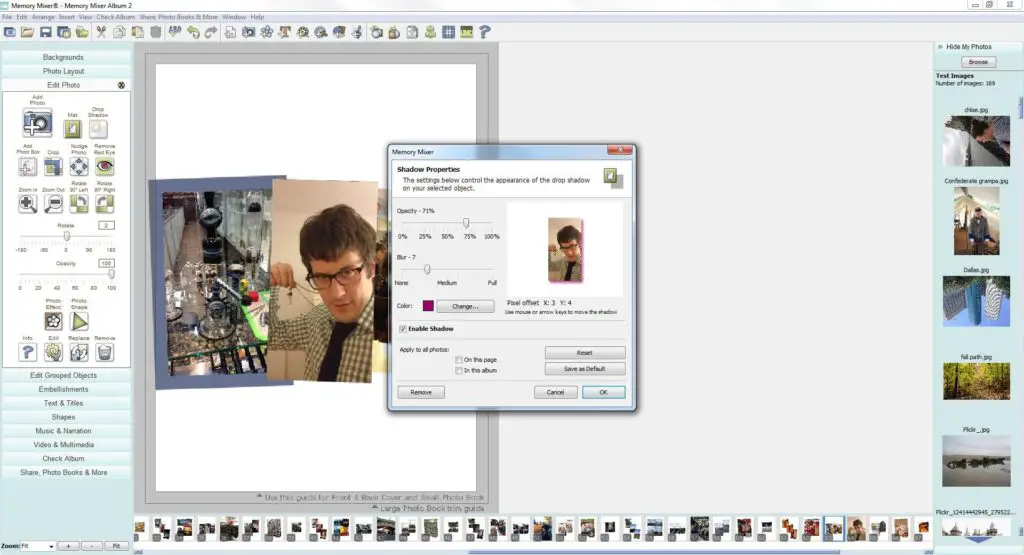Open the Edit menu
1024x555 pixels.
click(22, 17)
